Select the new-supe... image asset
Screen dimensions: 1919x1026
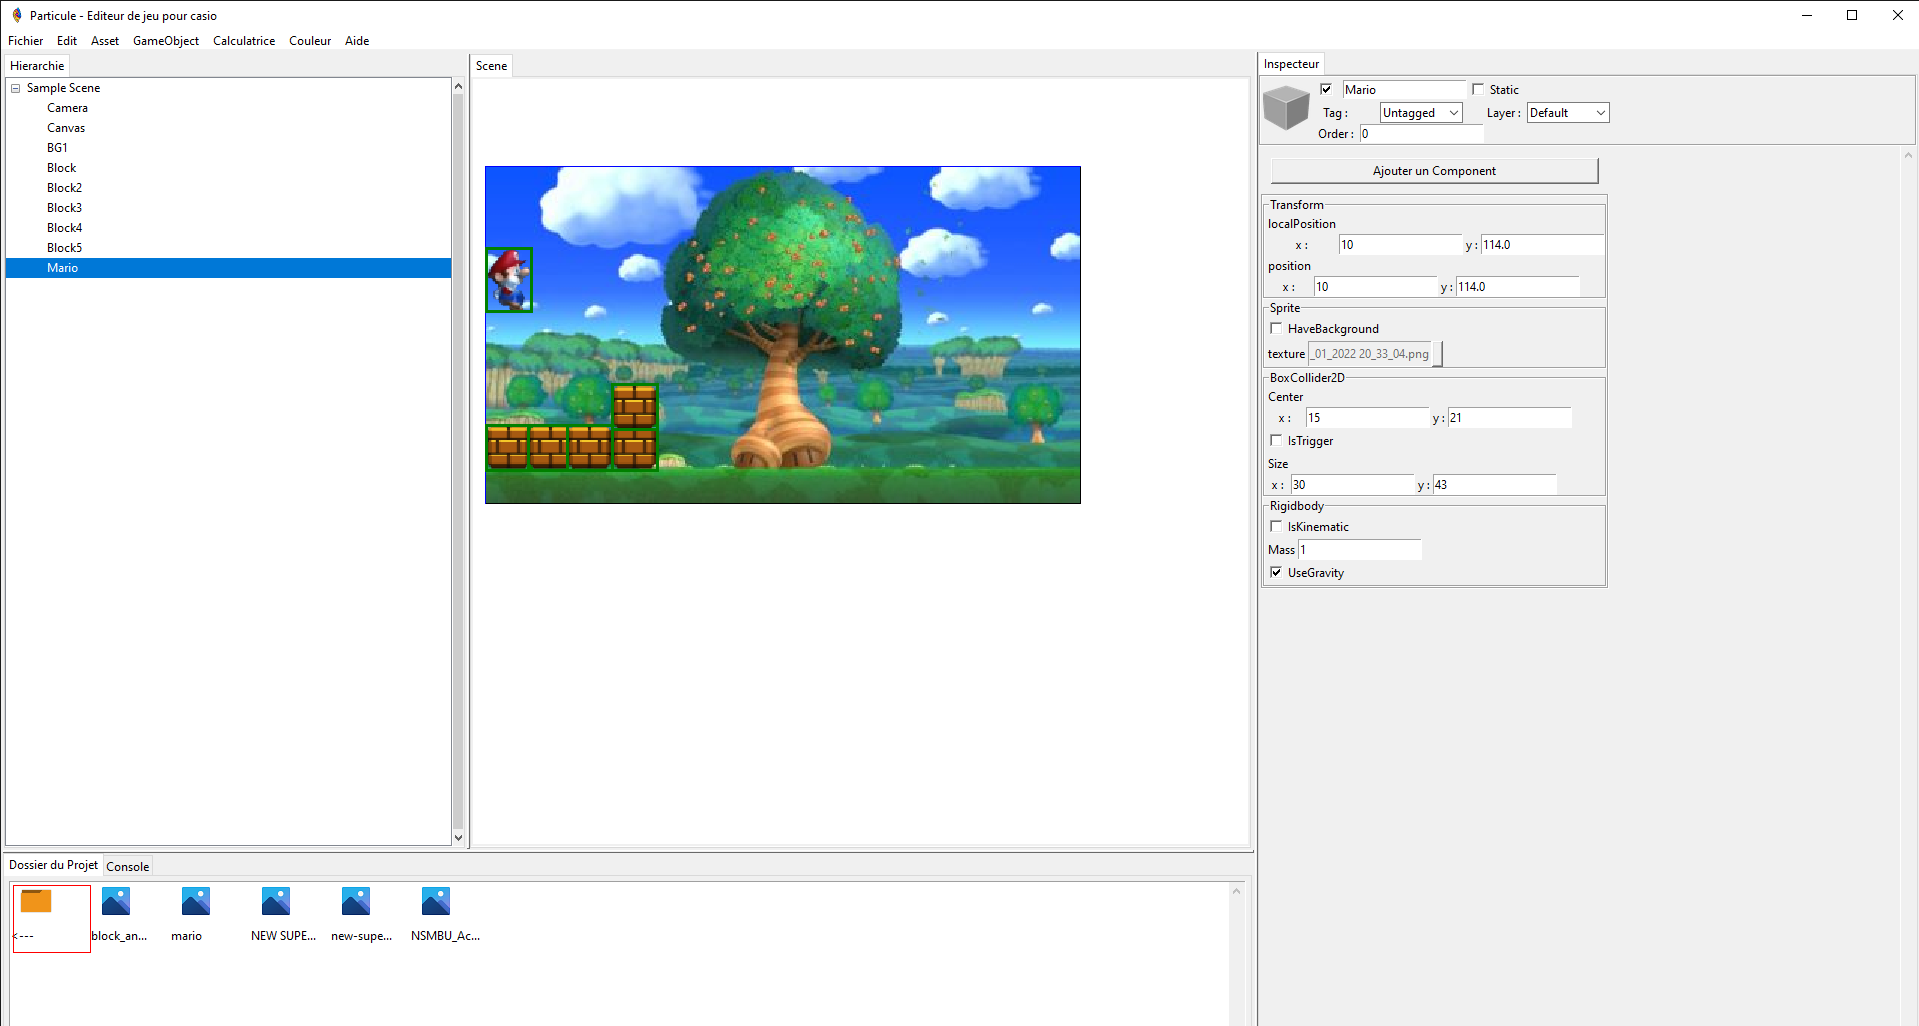[356, 901]
